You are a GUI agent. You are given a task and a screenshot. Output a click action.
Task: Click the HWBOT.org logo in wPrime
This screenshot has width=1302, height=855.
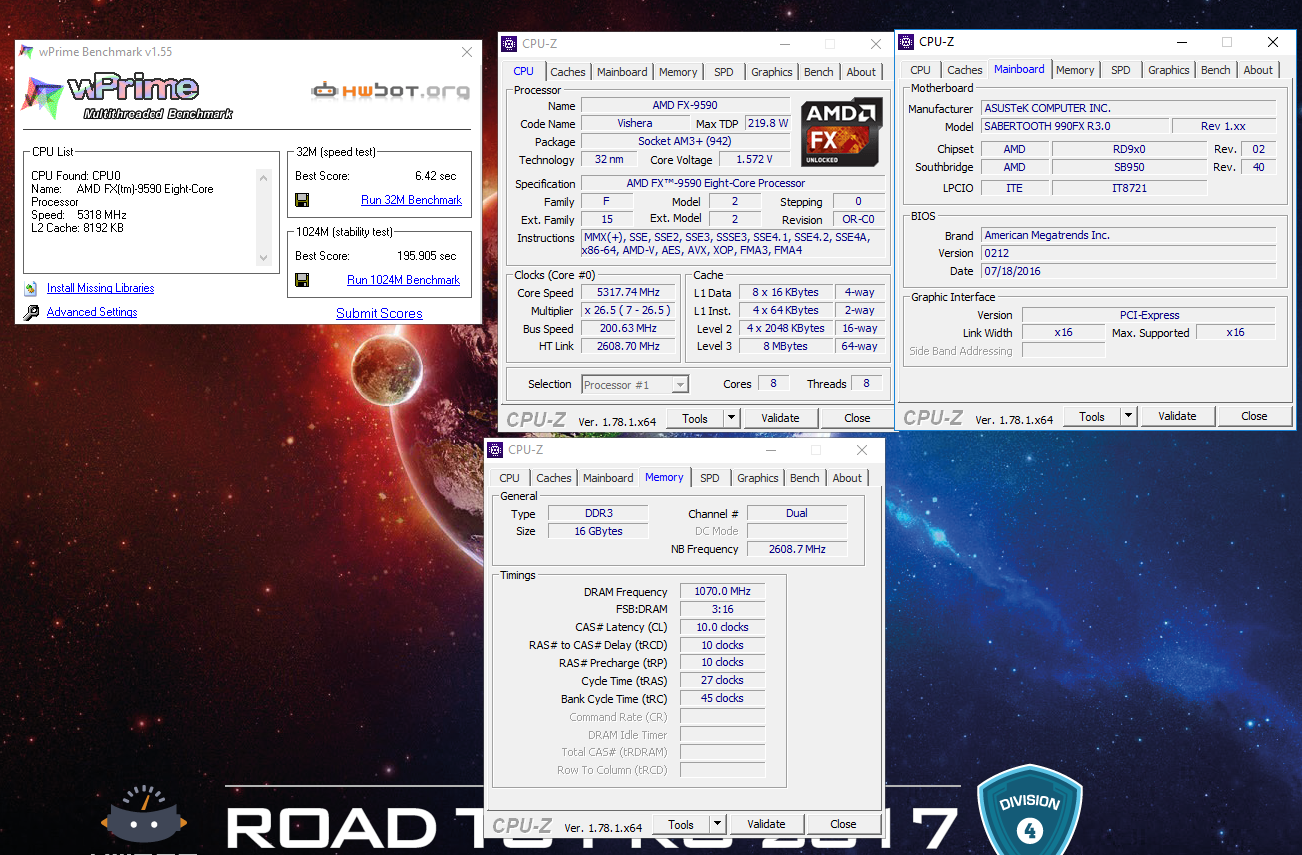[390, 91]
